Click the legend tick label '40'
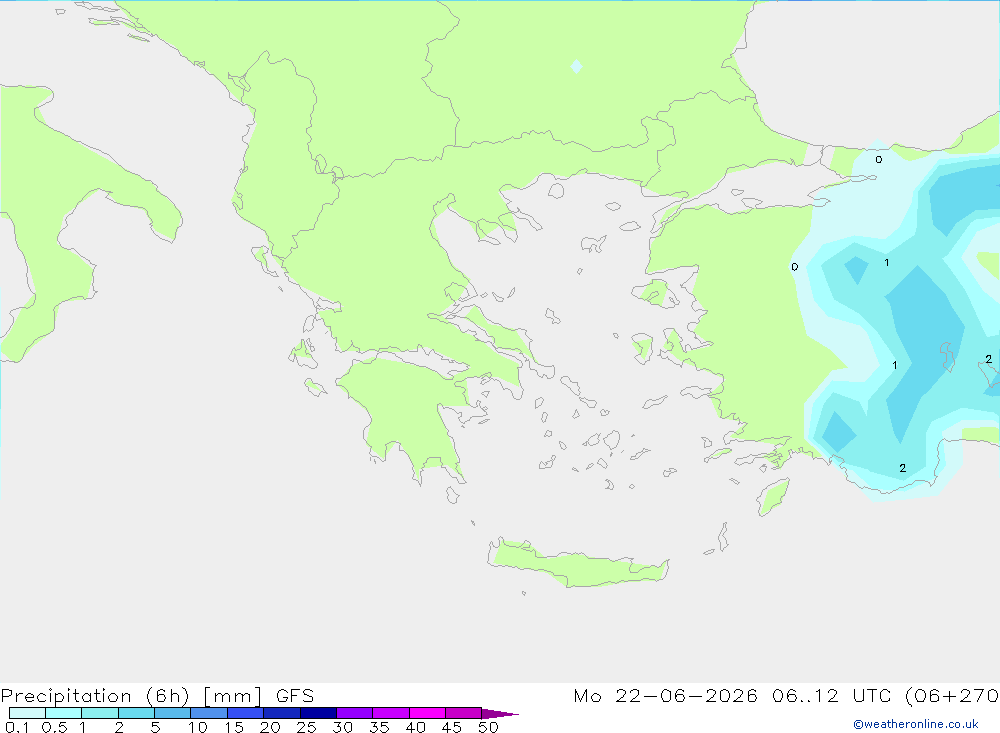This screenshot has height=733, width=1000. [x=415, y=727]
